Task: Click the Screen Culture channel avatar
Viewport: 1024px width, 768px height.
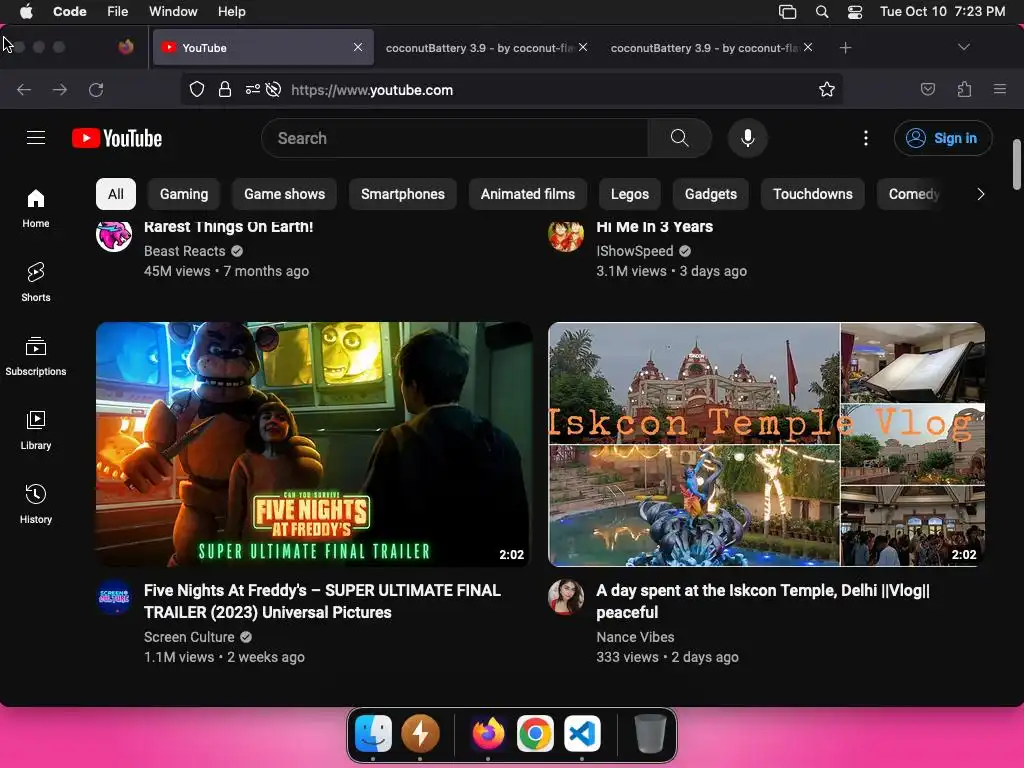Action: (x=114, y=597)
